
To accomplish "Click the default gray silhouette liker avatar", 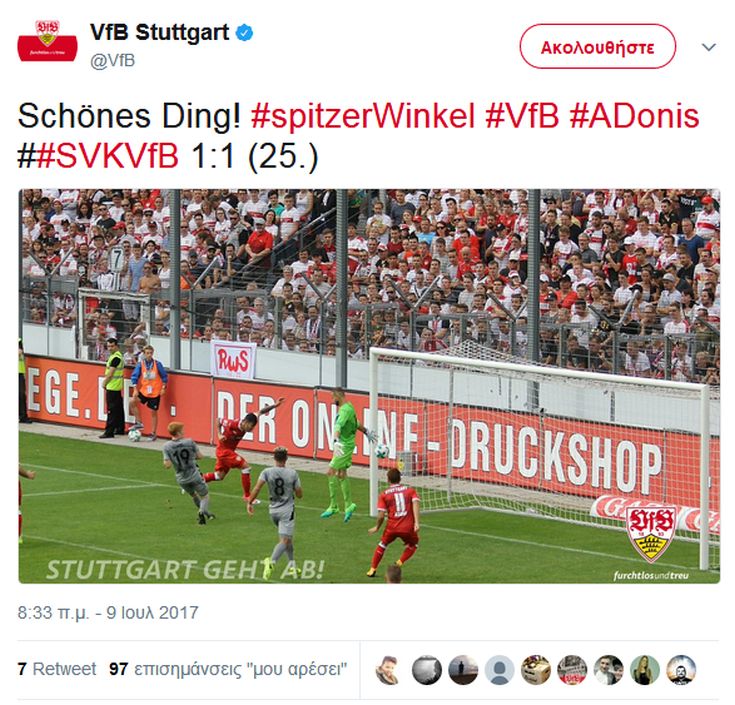I will click(x=499, y=669).
